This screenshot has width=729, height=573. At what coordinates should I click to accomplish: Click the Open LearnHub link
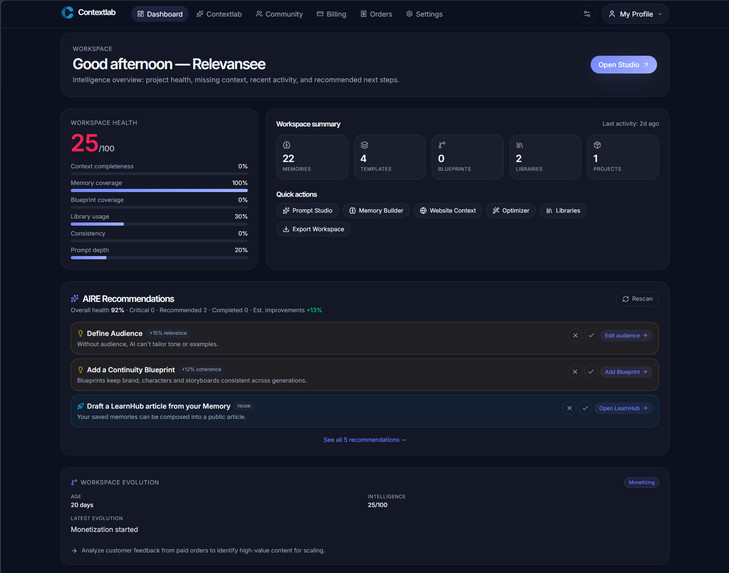623,408
